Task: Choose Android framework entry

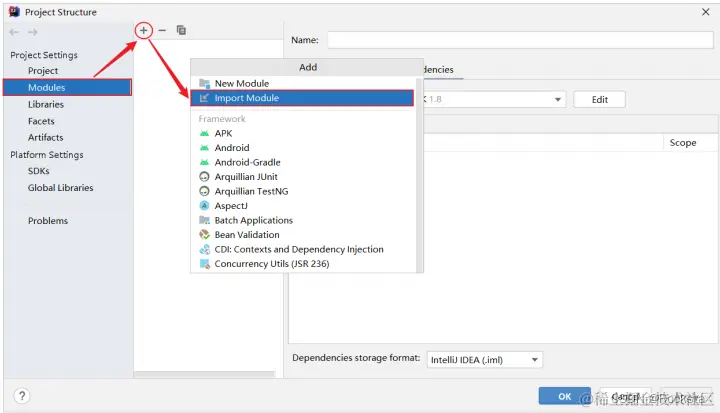Action: [x=303, y=148]
